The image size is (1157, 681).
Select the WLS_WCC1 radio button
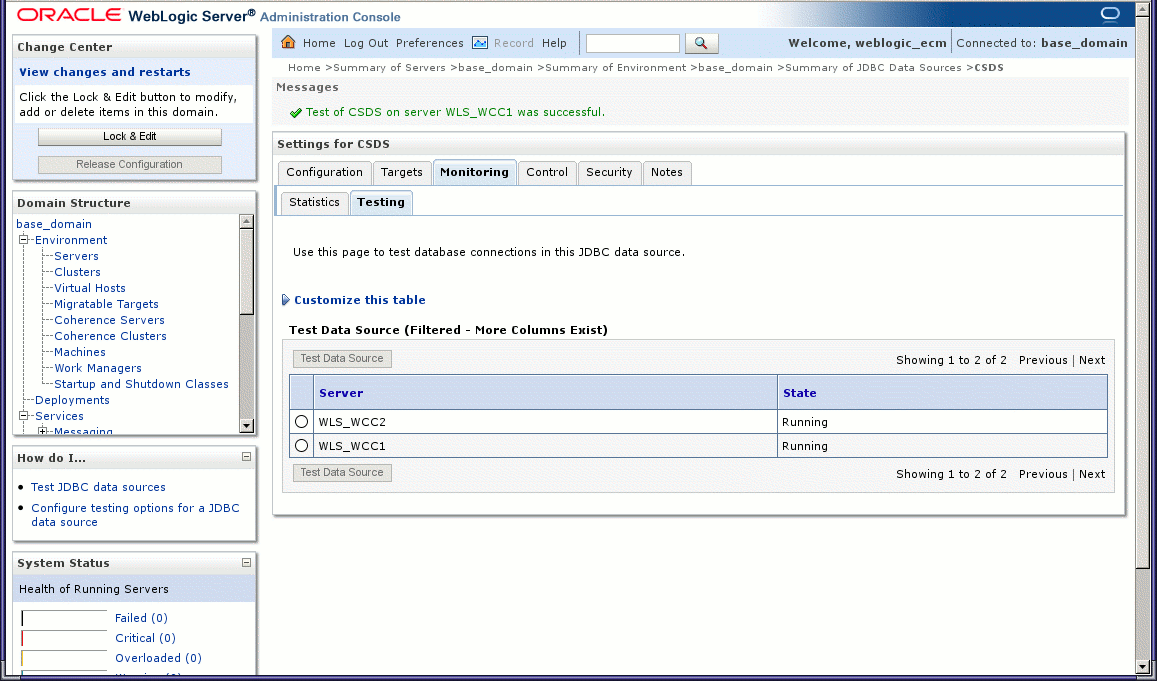[301, 445]
